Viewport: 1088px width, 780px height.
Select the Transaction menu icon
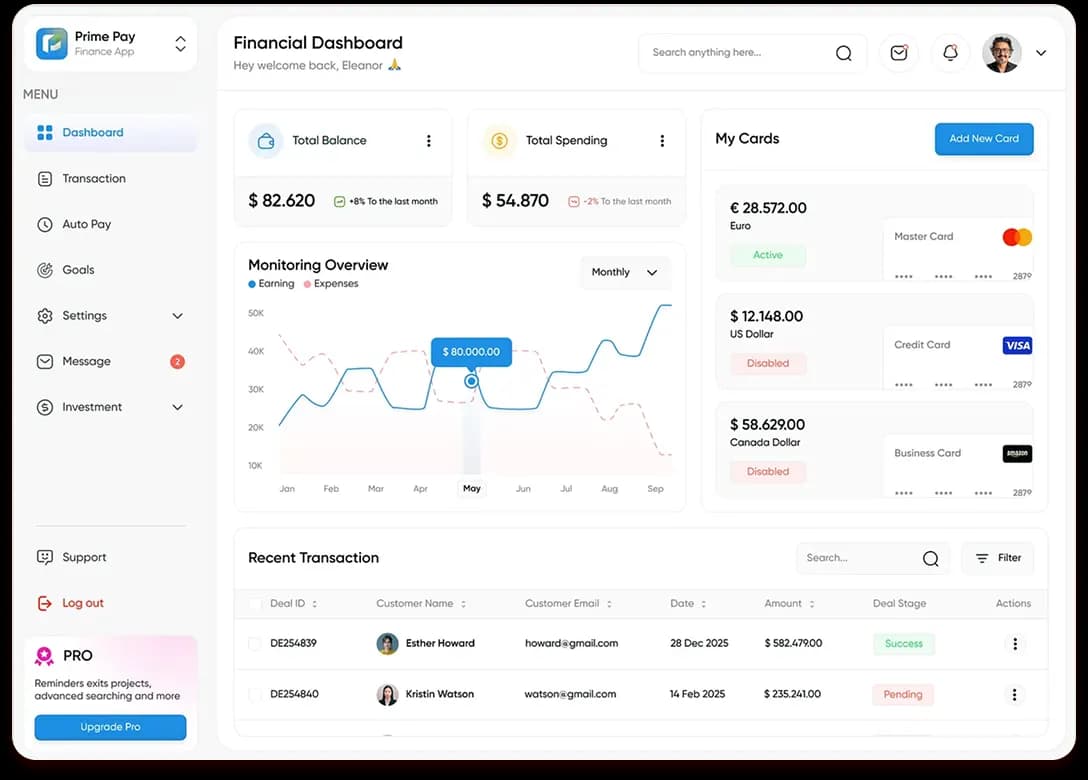pos(43,178)
